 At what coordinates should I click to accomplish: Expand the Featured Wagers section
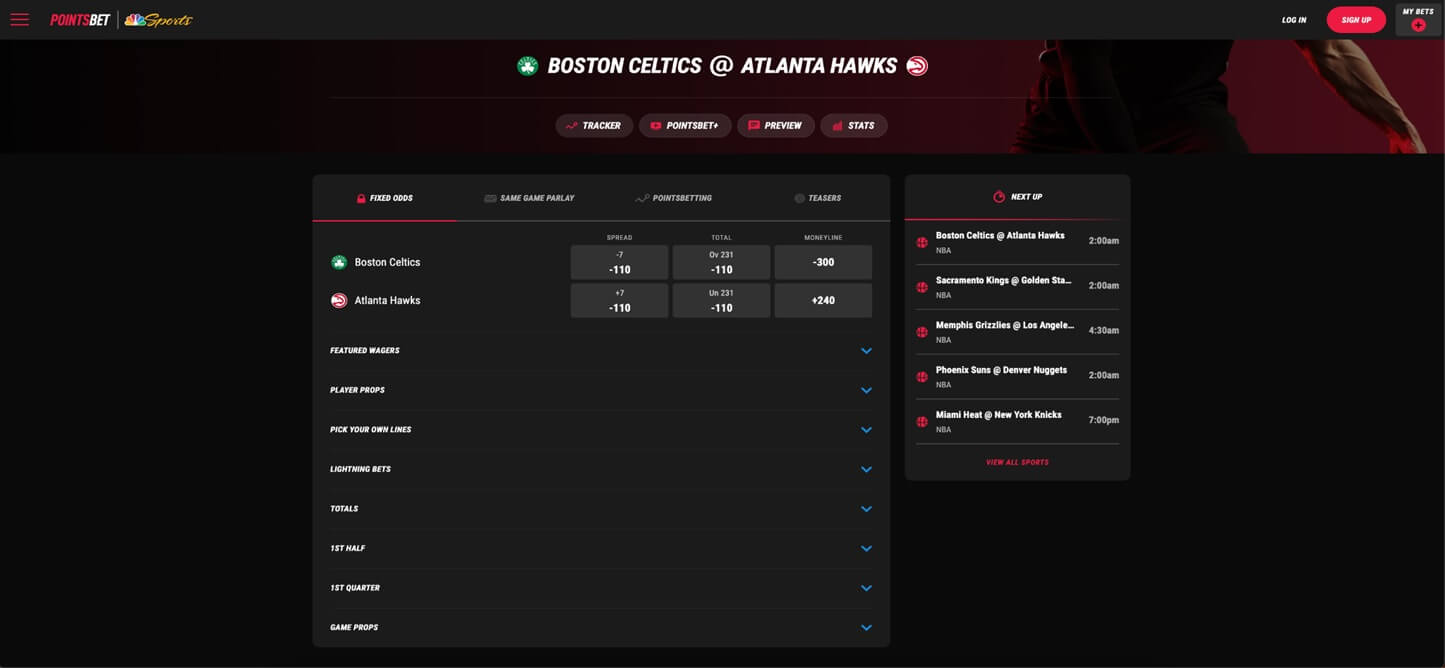601,351
